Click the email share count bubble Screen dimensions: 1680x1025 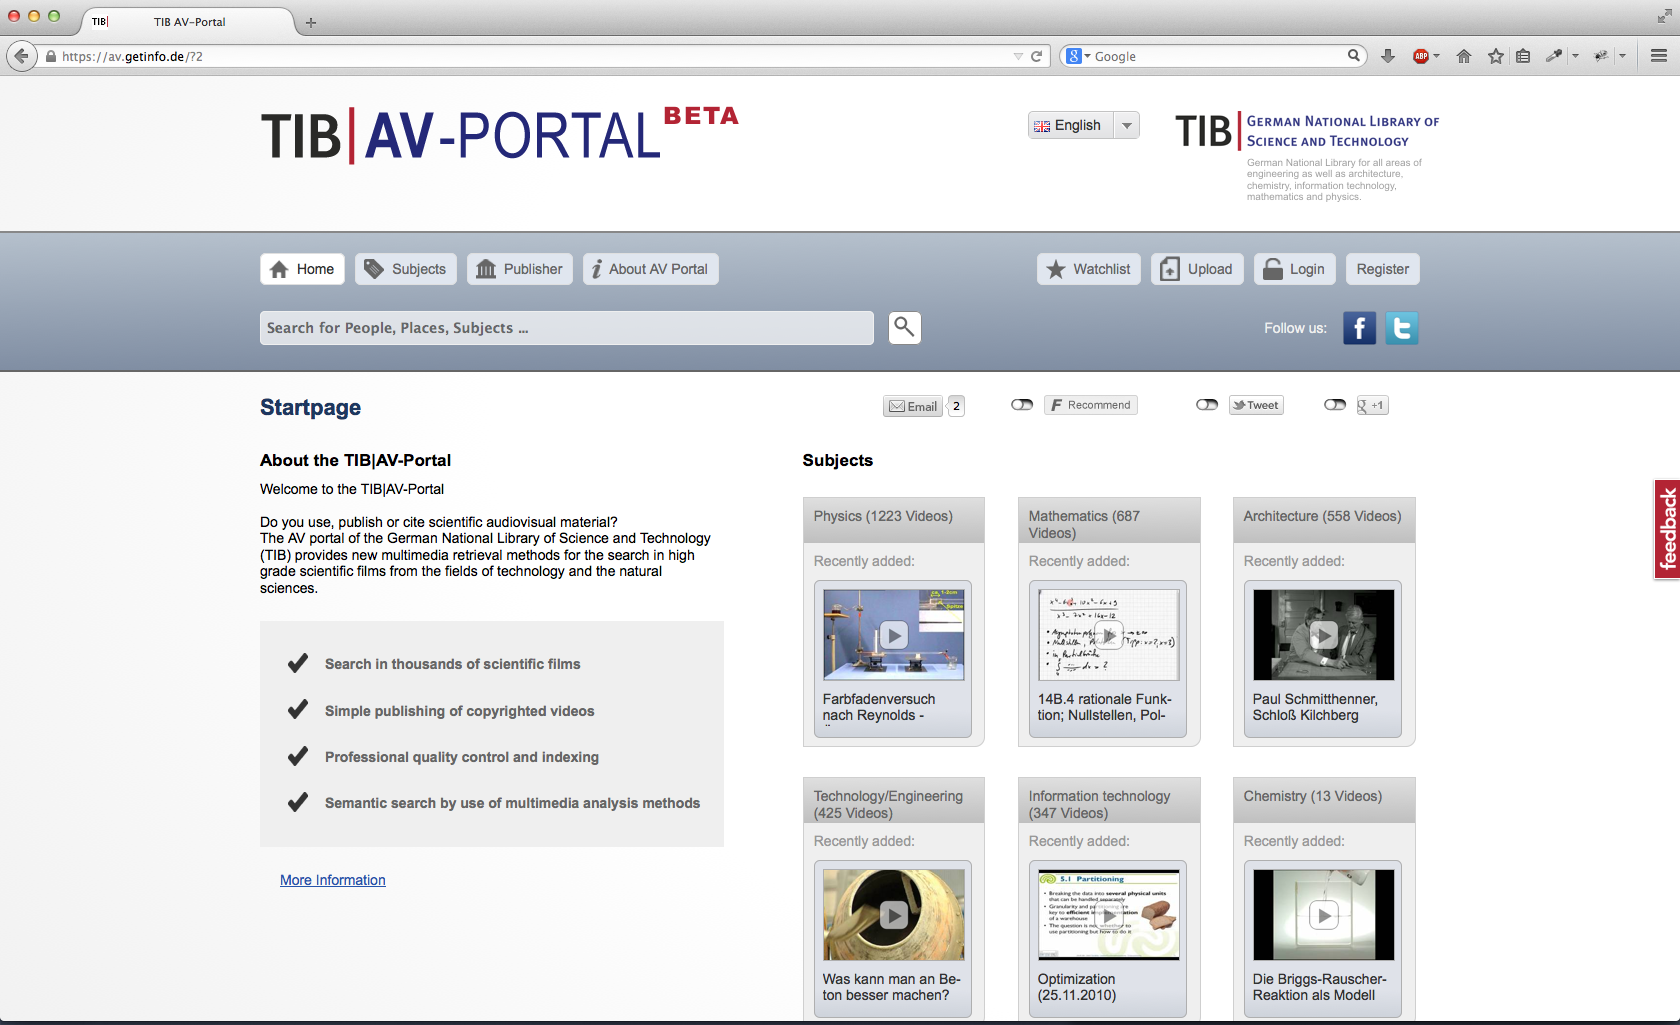956,406
